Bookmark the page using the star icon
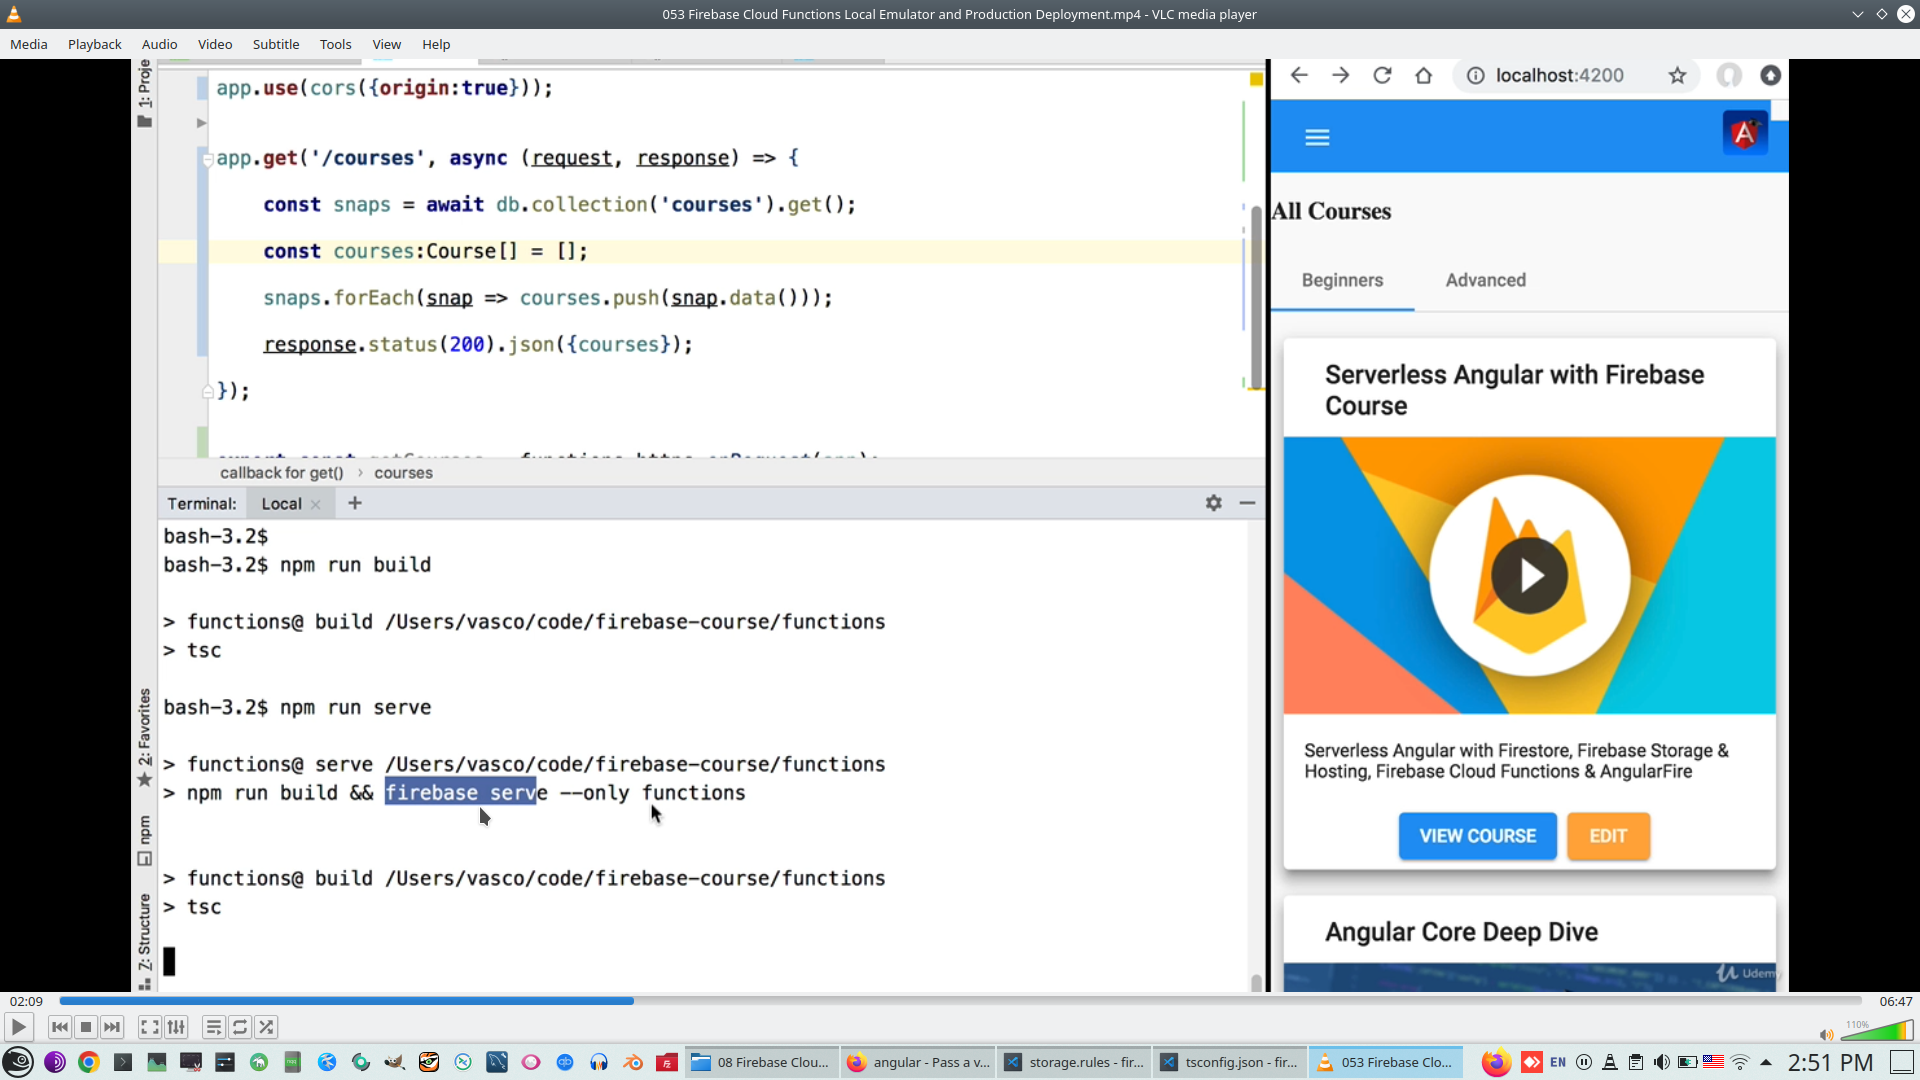1920x1080 pixels. (x=1678, y=75)
